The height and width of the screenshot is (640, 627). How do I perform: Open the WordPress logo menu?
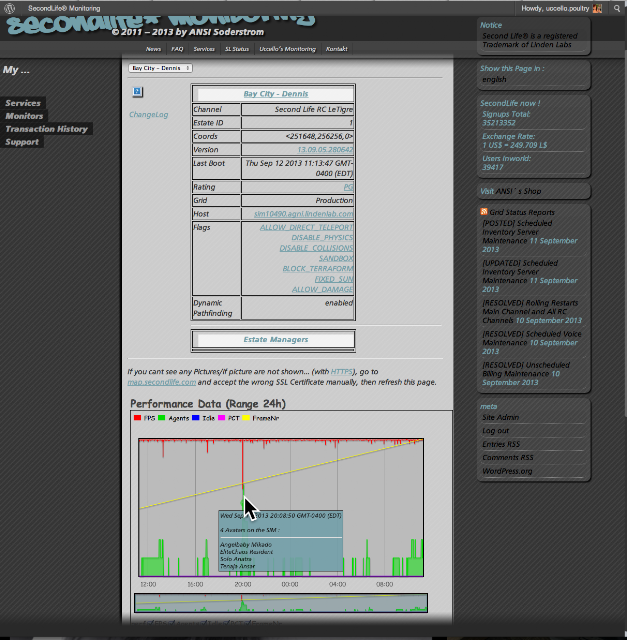pos(9,8)
